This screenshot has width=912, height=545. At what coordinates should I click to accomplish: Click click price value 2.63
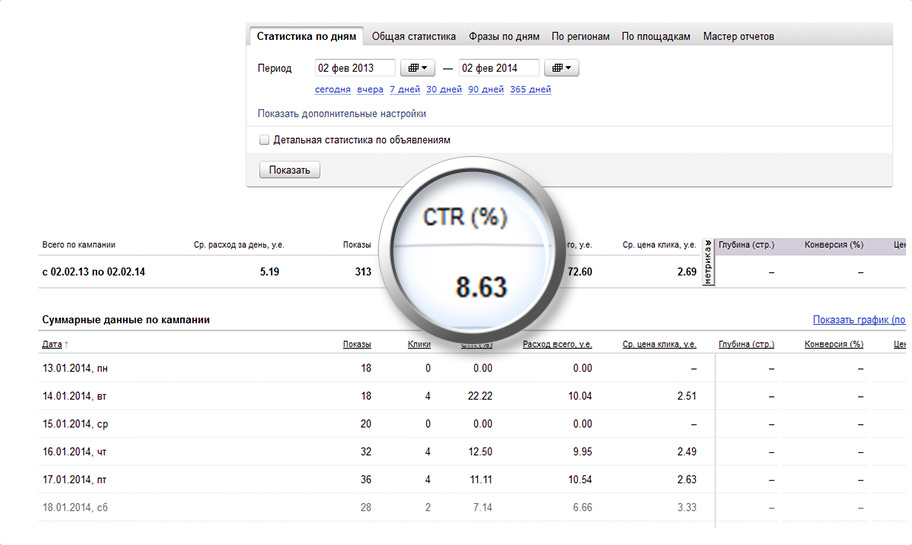tap(687, 480)
